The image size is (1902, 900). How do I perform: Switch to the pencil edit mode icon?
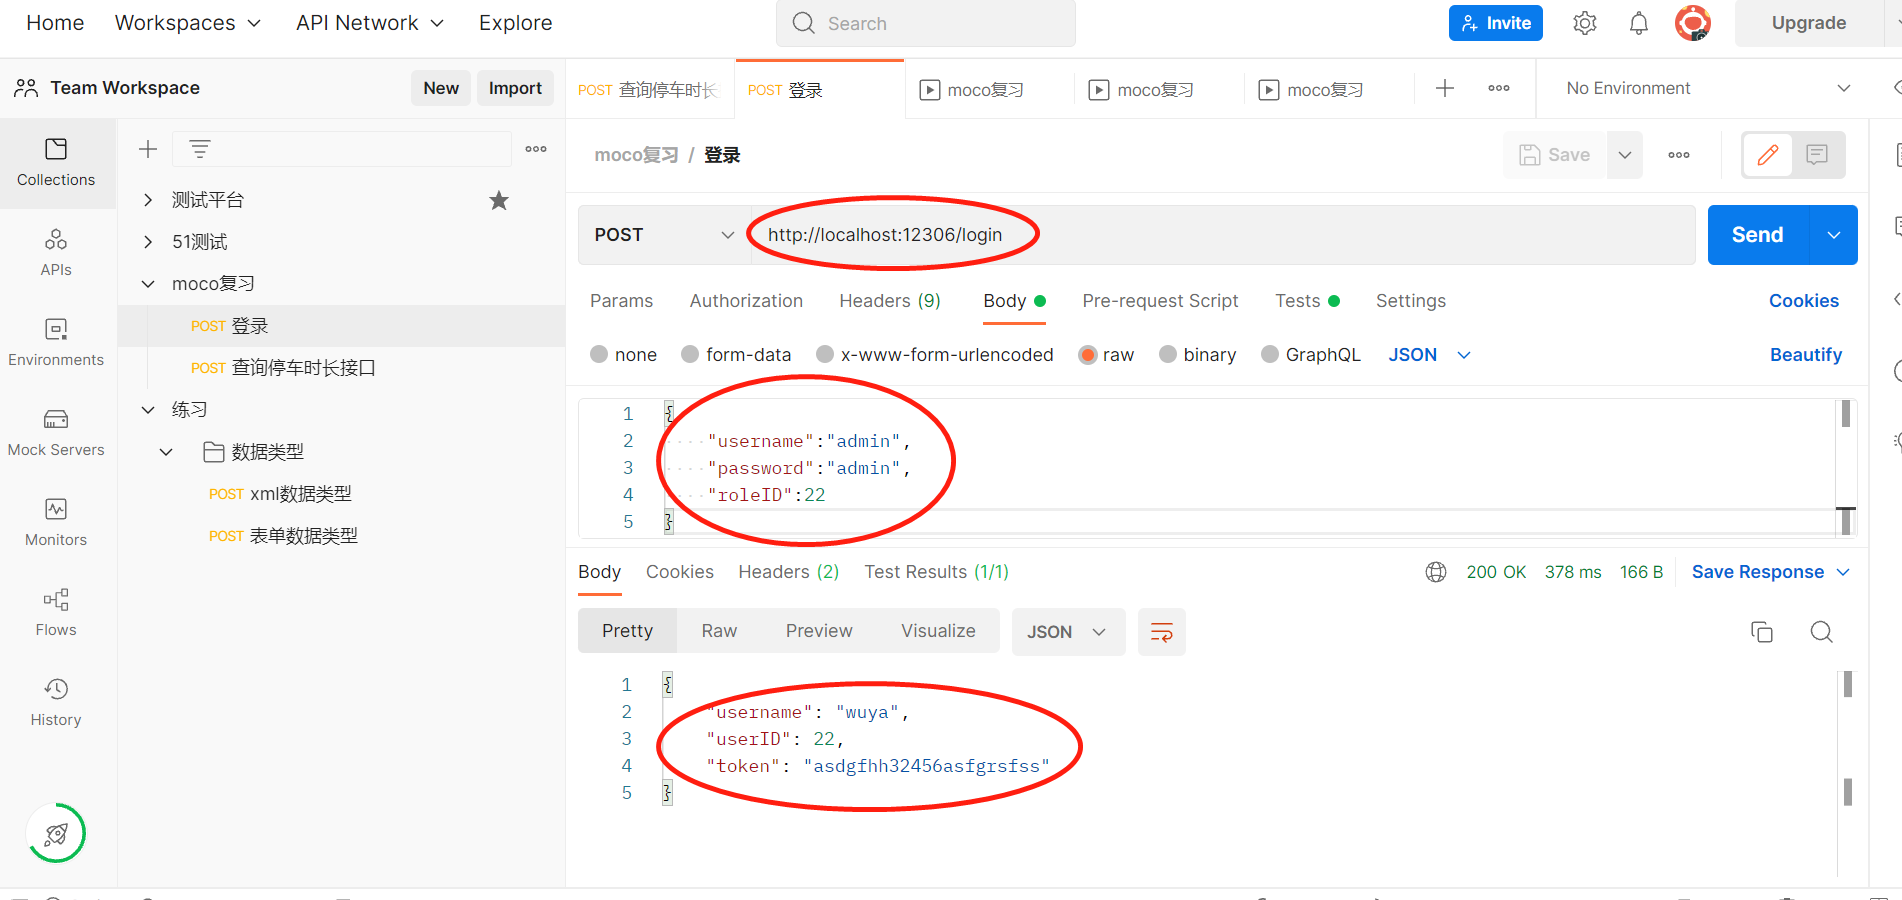[1768, 155]
